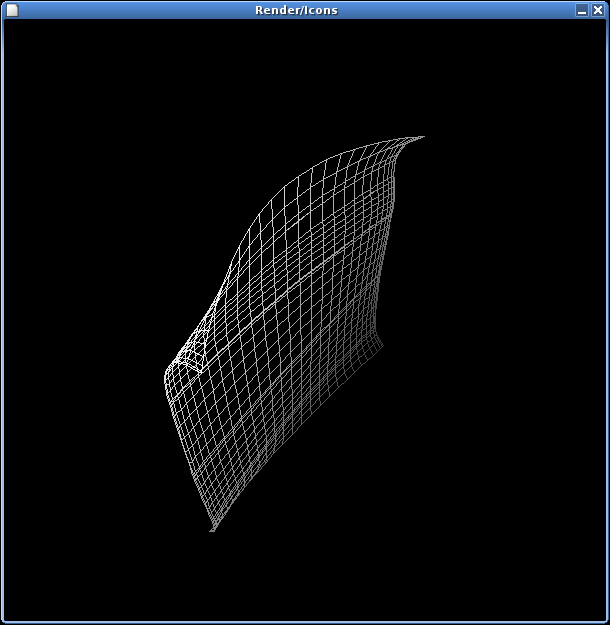Minimize the Render/Icons window
610x625 pixels.
582,10
